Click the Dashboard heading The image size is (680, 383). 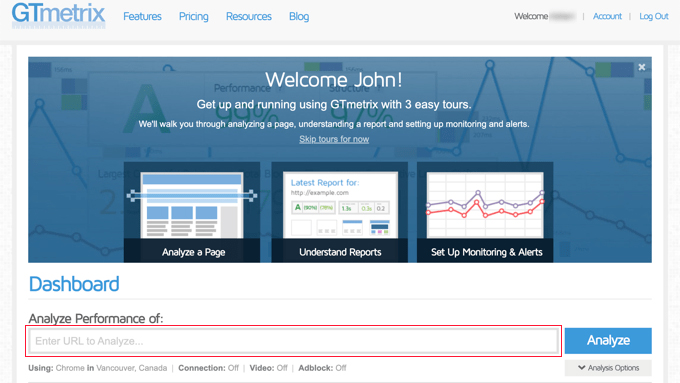pos(74,284)
